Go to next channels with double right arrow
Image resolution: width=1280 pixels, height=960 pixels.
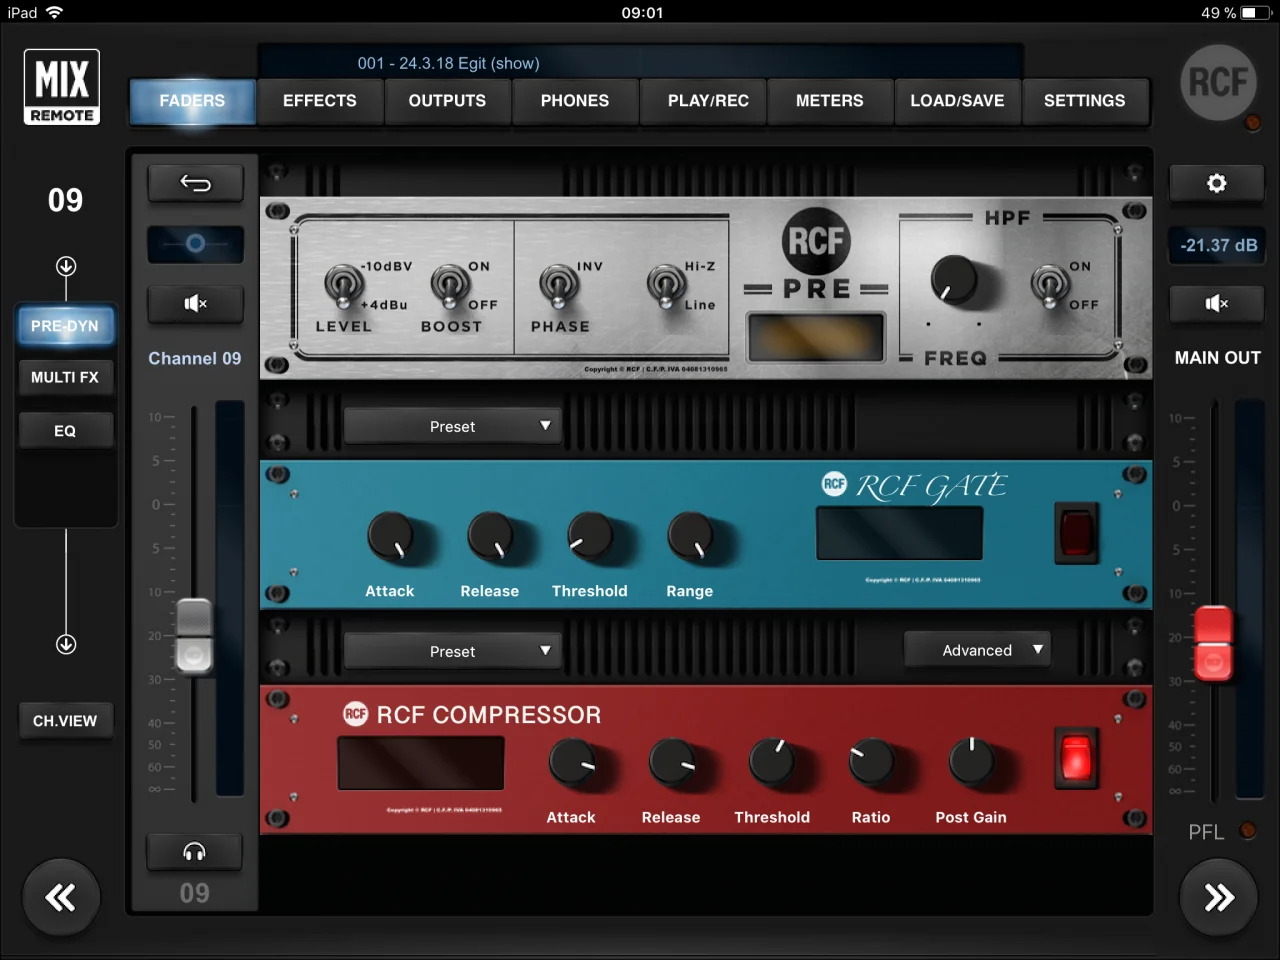(1218, 897)
